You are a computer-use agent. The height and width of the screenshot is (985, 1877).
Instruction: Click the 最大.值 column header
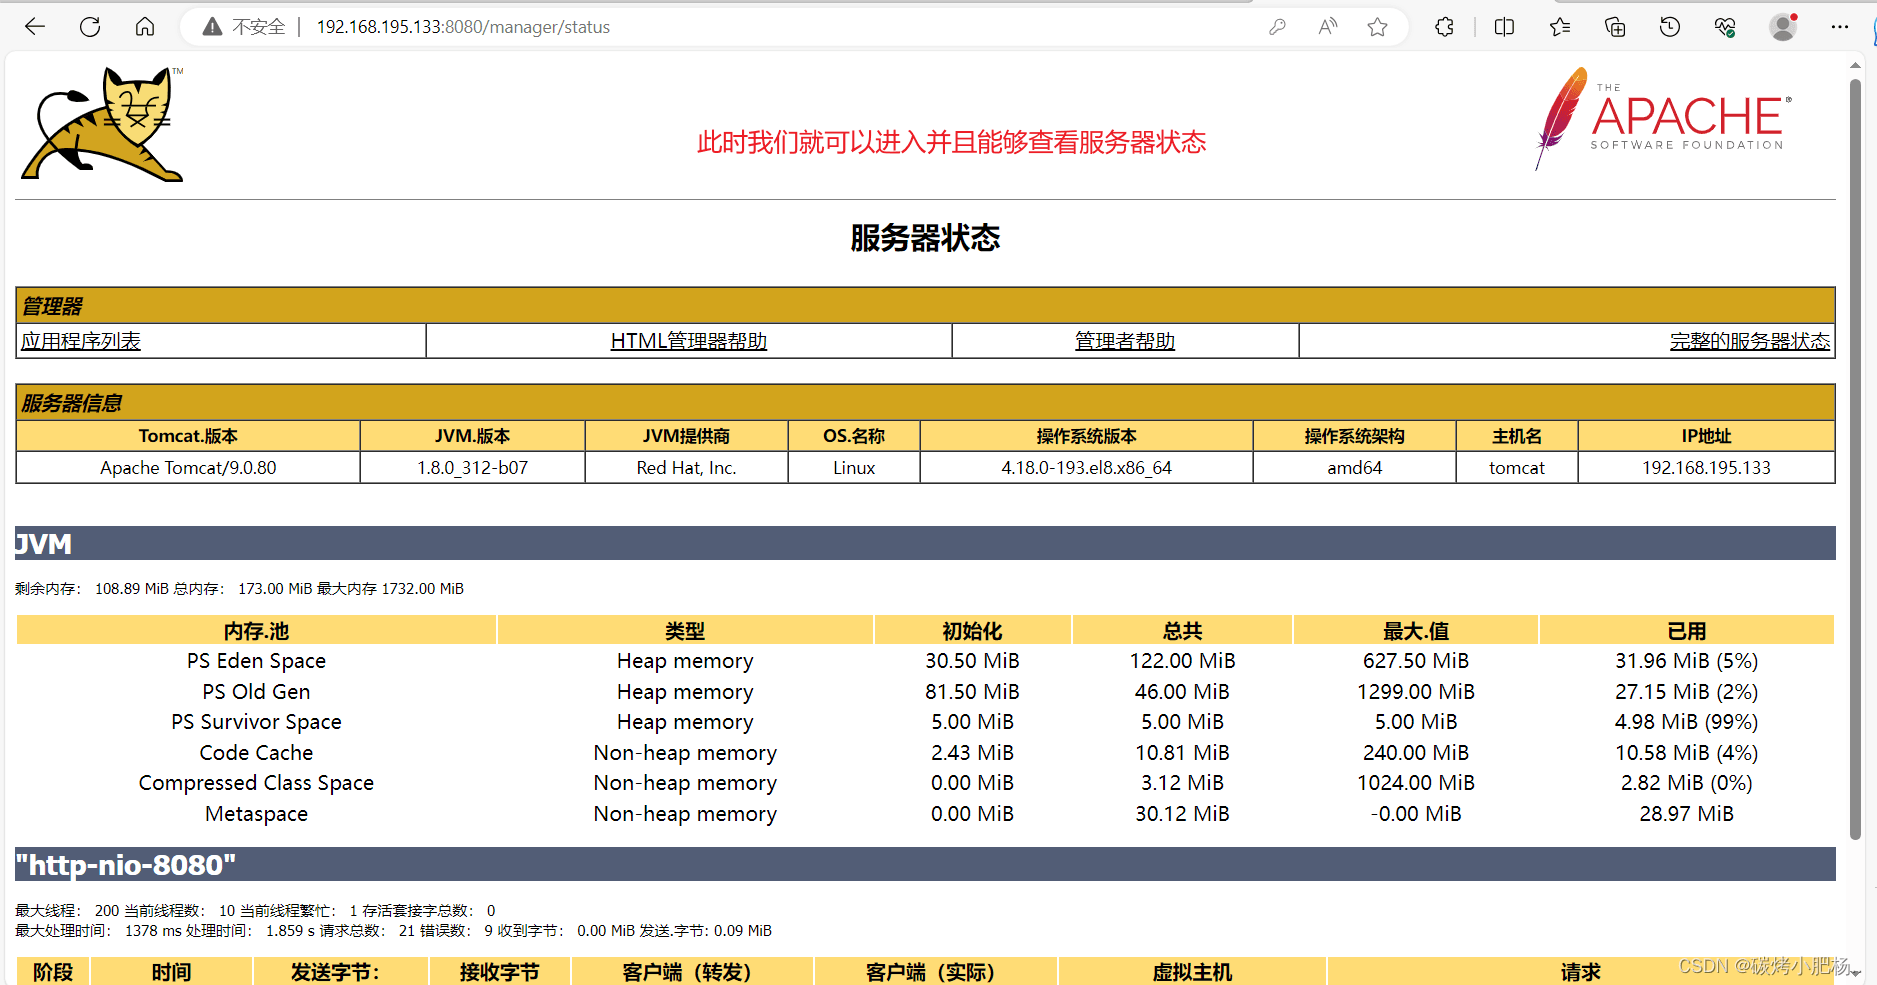[1416, 631]
